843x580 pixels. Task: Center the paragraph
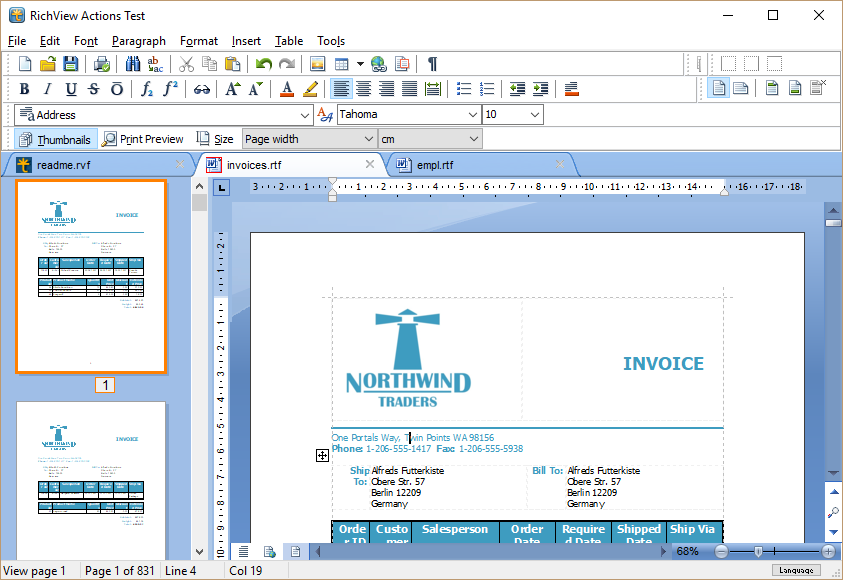coord(364,89)
